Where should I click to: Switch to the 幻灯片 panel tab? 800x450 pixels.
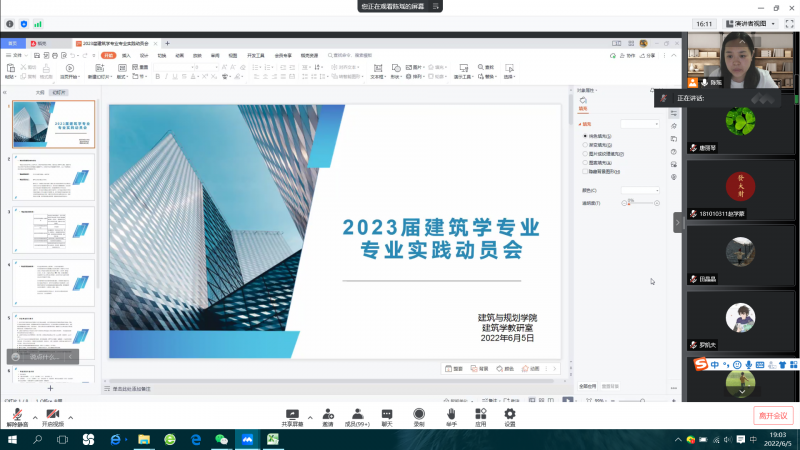tap(59, 91)
